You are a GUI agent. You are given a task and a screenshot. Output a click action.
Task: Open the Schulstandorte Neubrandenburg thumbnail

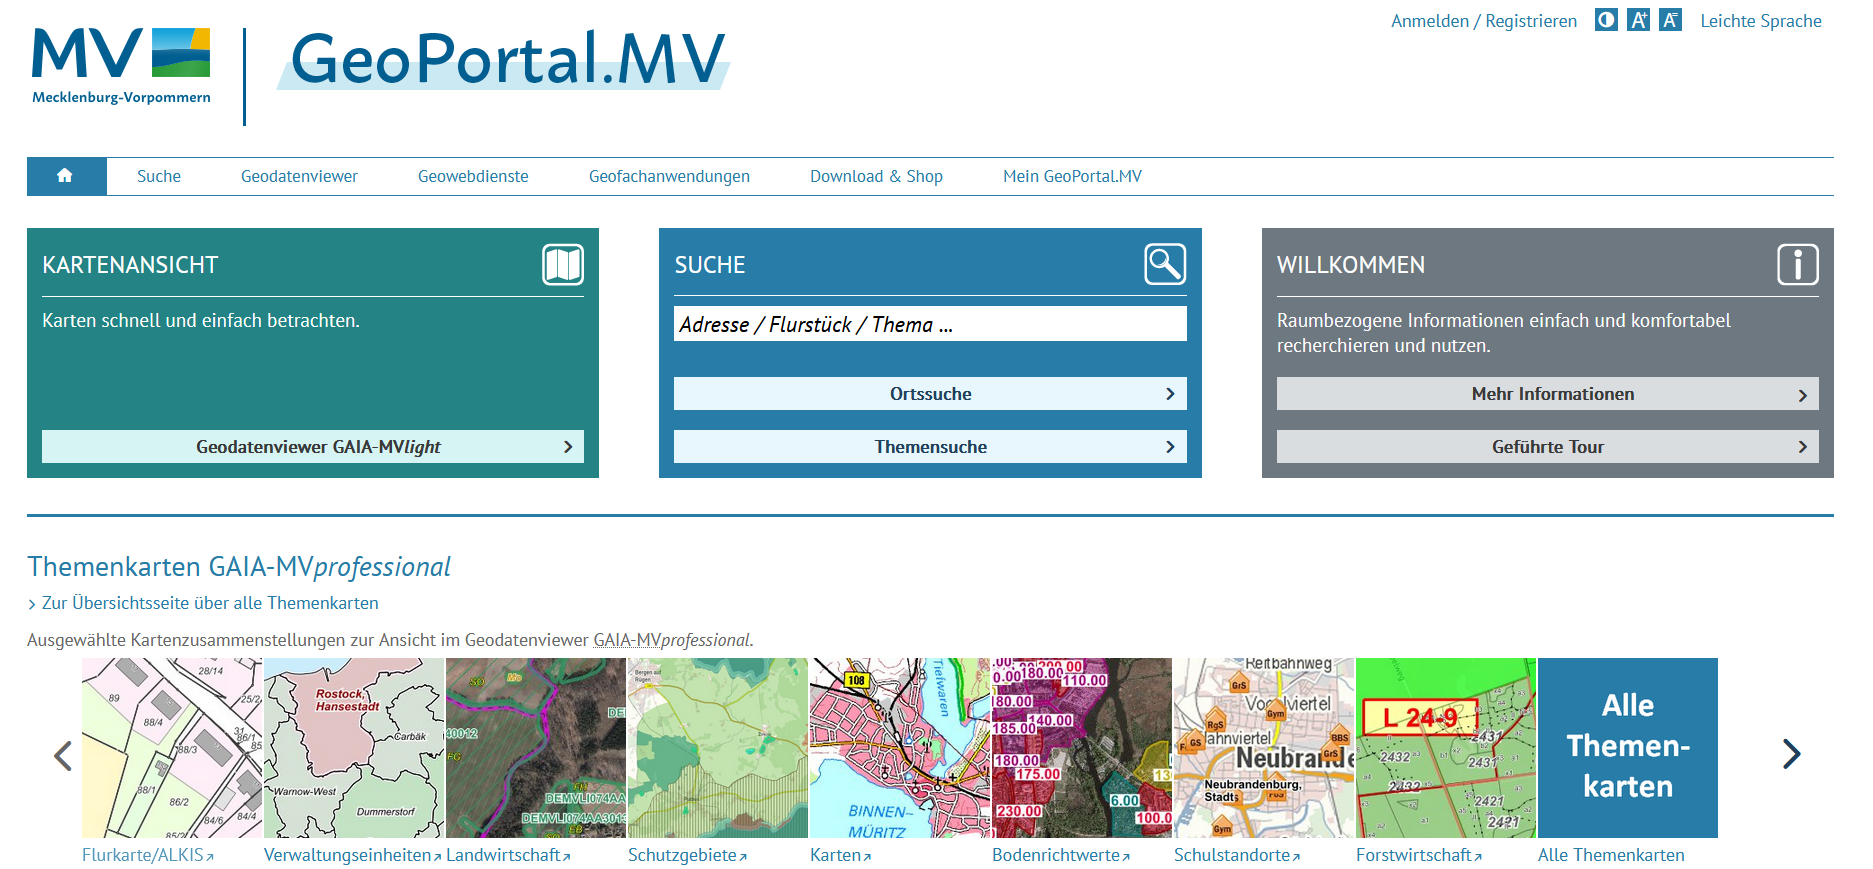pyautogui.click(x=1264, y=748)
